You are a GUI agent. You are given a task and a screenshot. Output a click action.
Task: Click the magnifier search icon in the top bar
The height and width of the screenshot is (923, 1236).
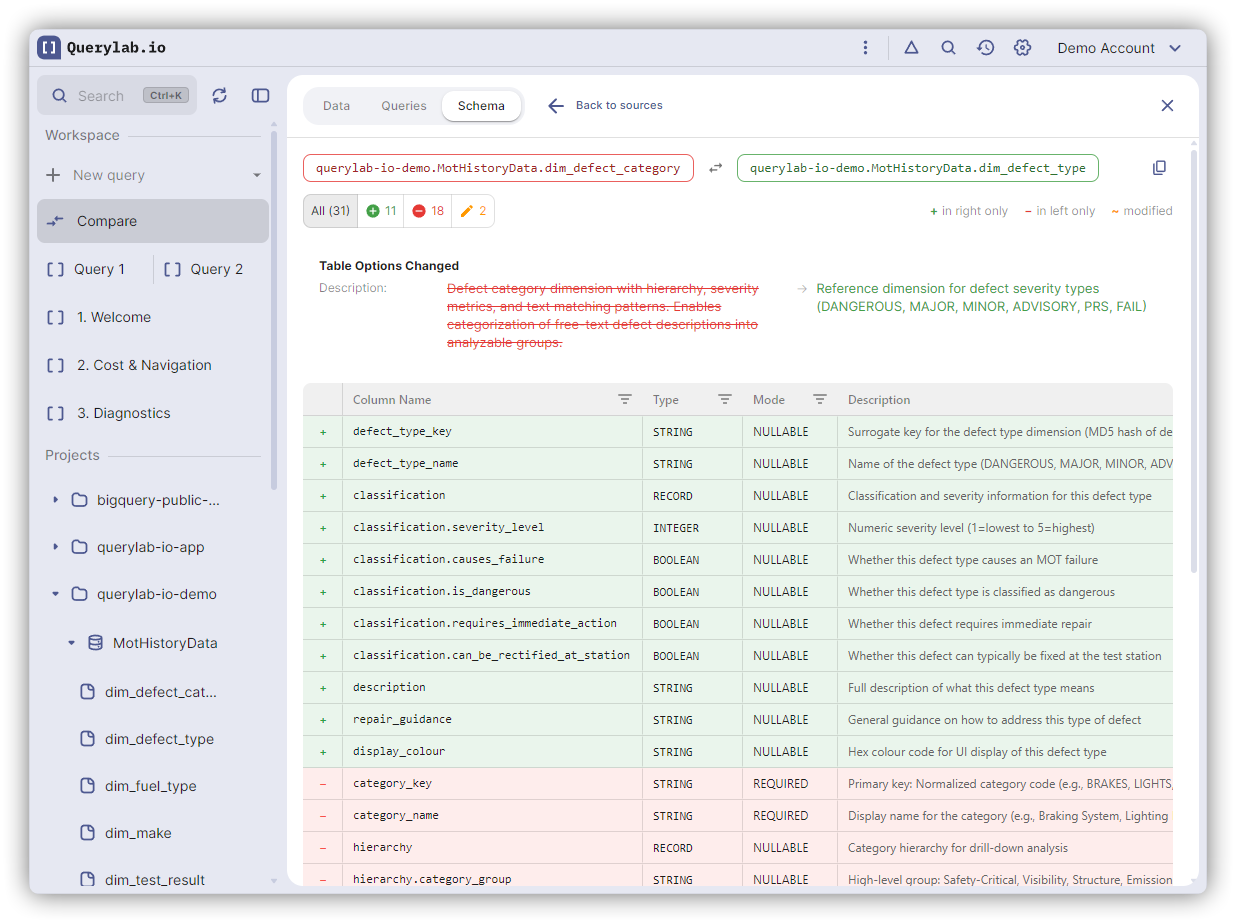[x=948, y=48]
